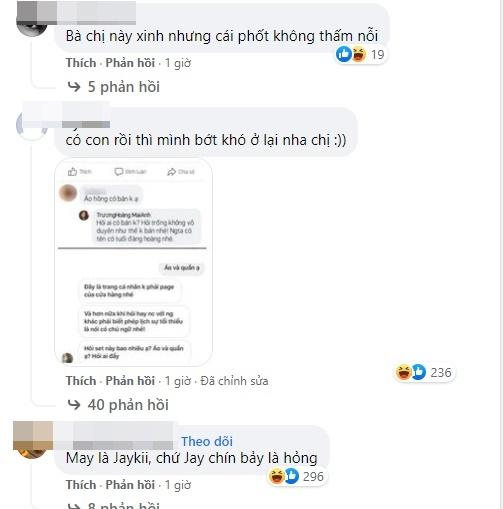Click the haha emoji beside 236 reactions

pyautogui.click(x=403, y=372)
